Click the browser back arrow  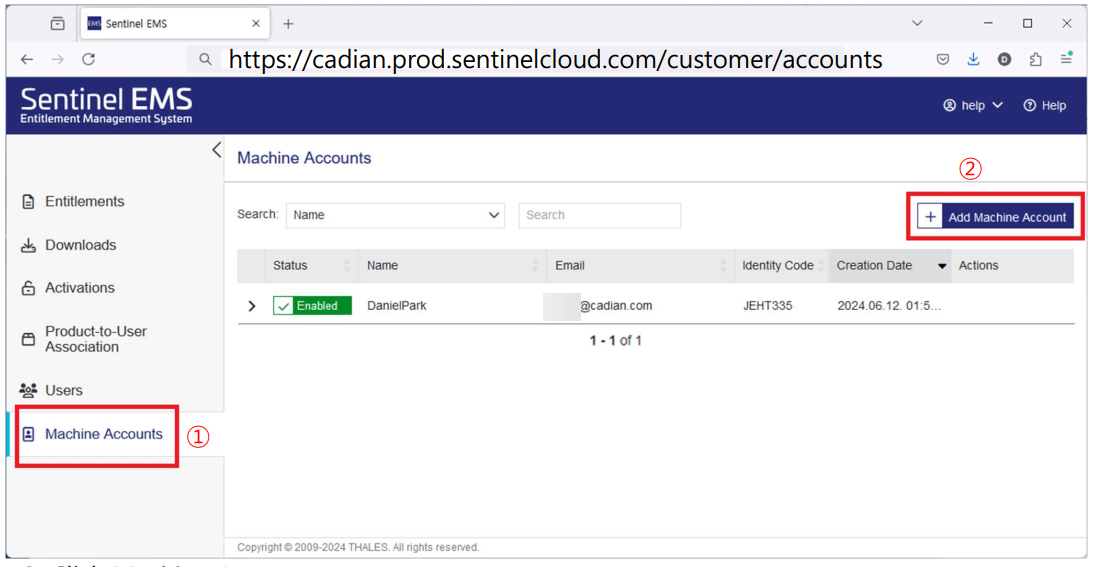click(x=27, y=60)
